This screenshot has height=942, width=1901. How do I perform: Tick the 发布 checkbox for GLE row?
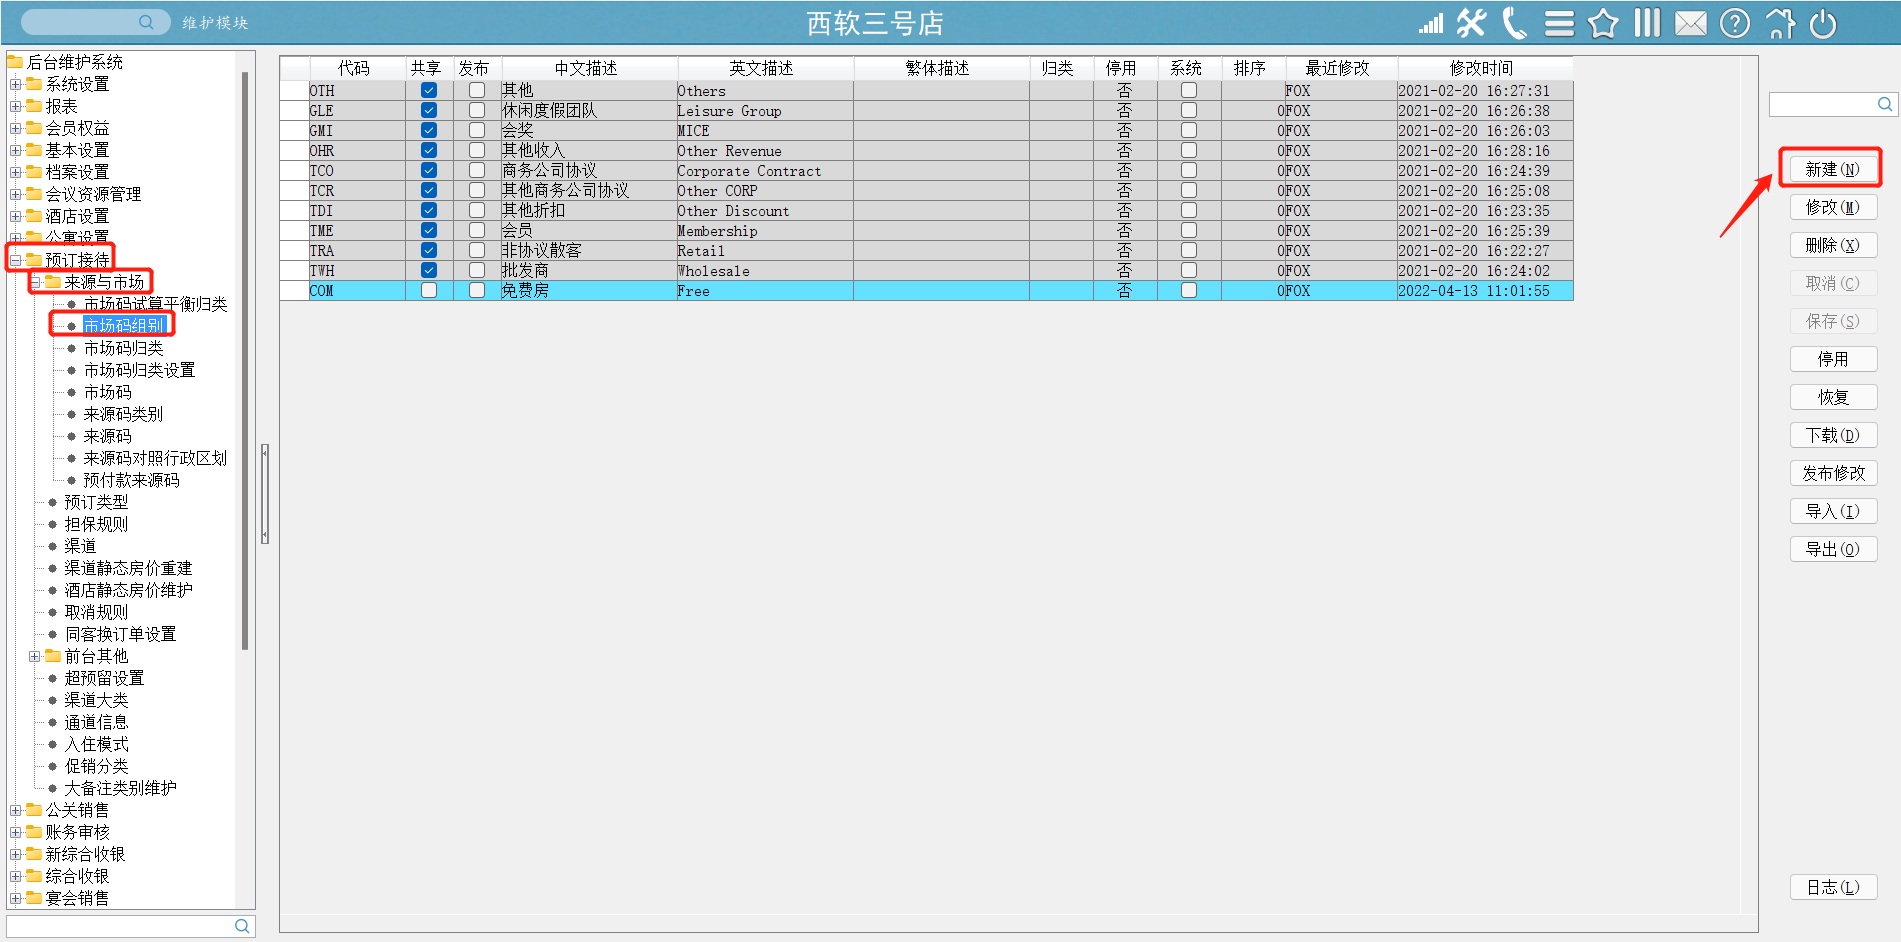click(477, 111)
